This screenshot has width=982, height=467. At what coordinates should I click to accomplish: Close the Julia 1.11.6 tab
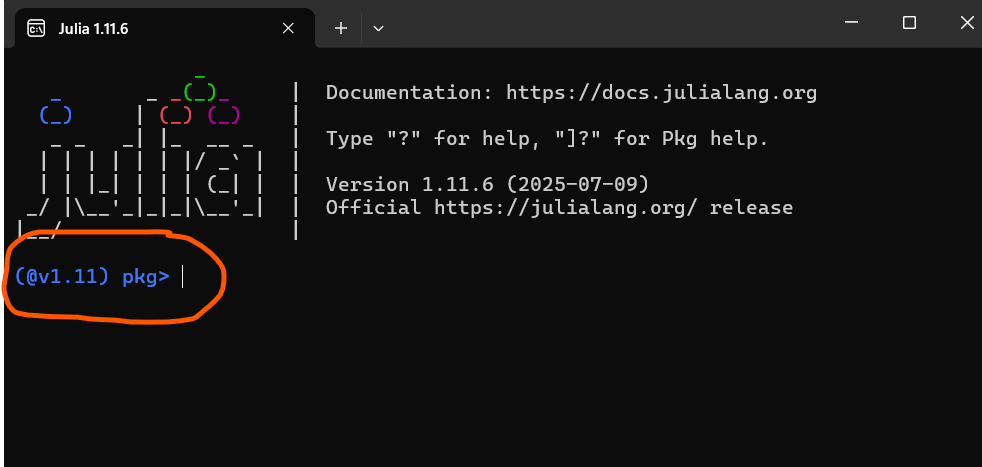pyautogui.click(x=288, y=28)
